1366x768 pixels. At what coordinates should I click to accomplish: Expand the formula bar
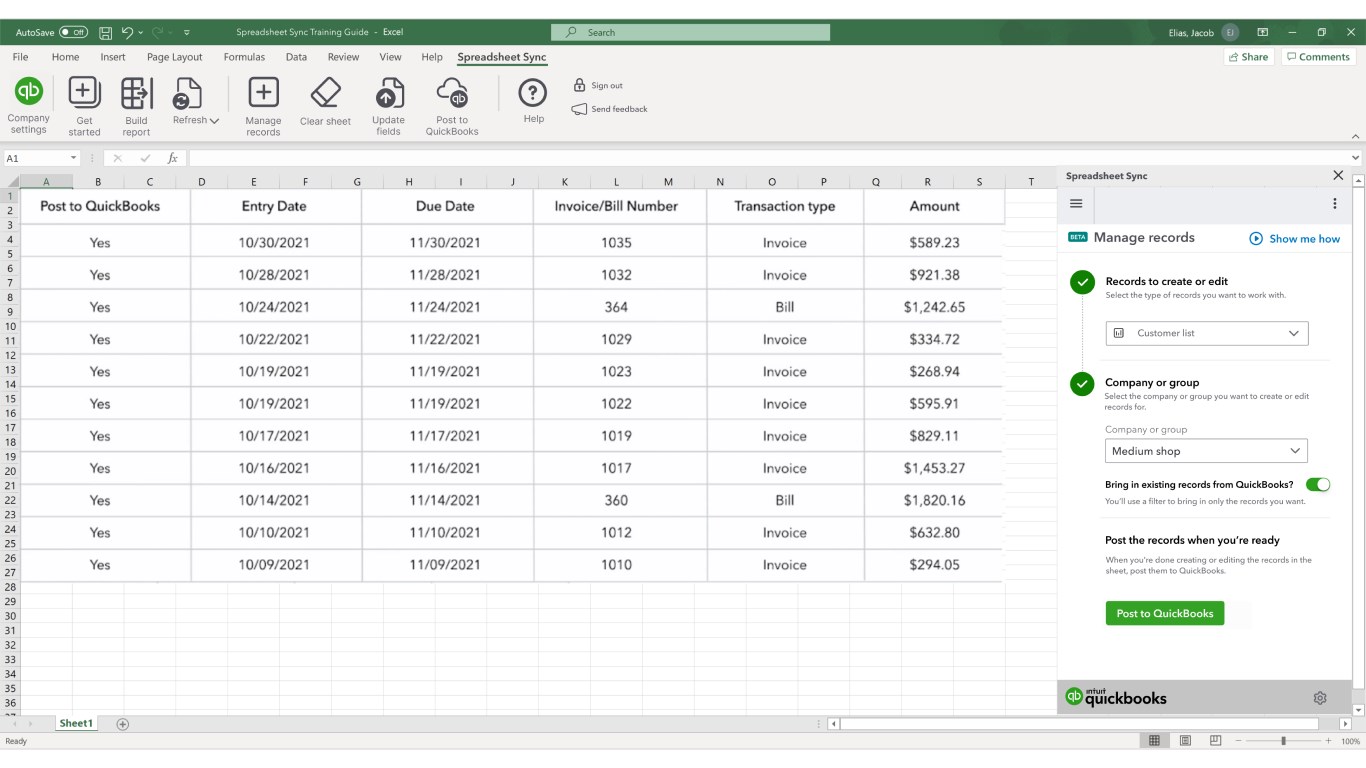[x=1356, y=158]
